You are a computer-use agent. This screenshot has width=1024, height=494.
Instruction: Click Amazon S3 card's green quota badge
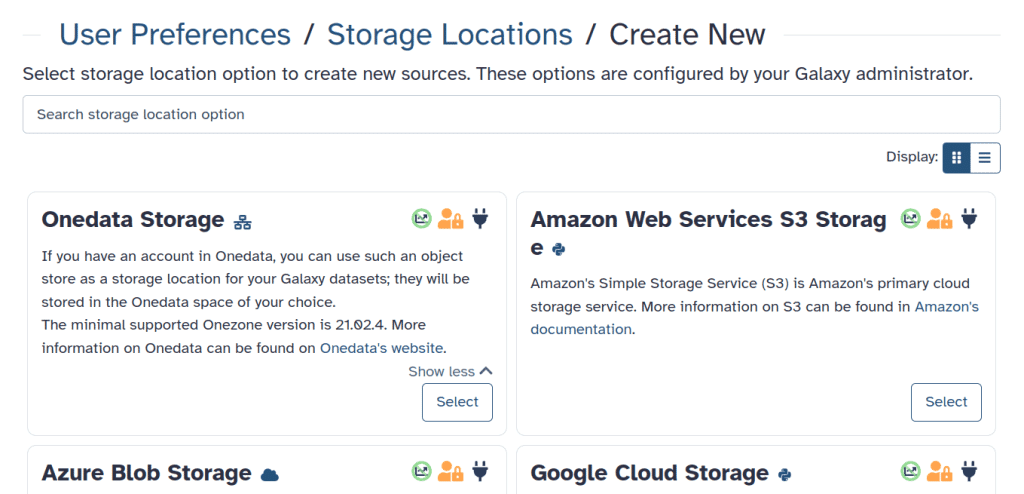tap(911, 218)
